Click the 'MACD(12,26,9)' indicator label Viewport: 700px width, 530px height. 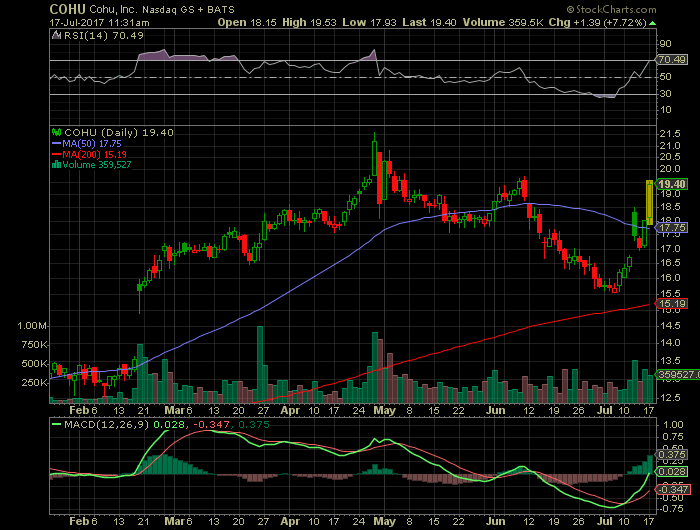(107, 424)
